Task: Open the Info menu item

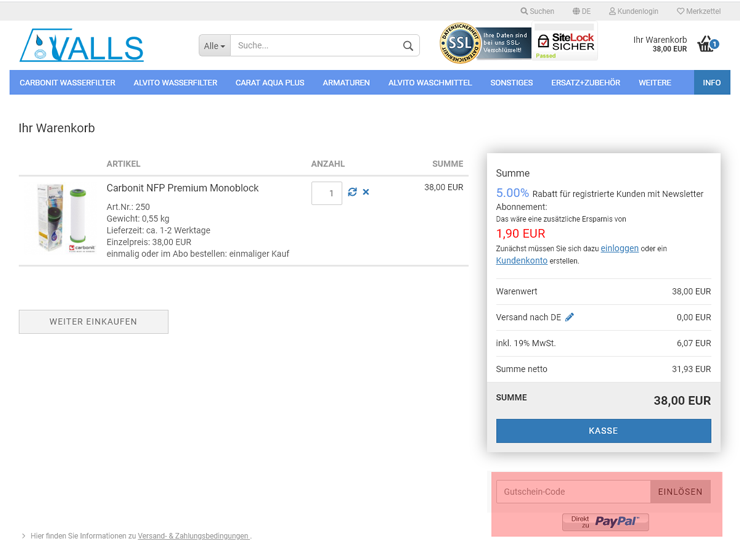Action: tap(712, 83)
